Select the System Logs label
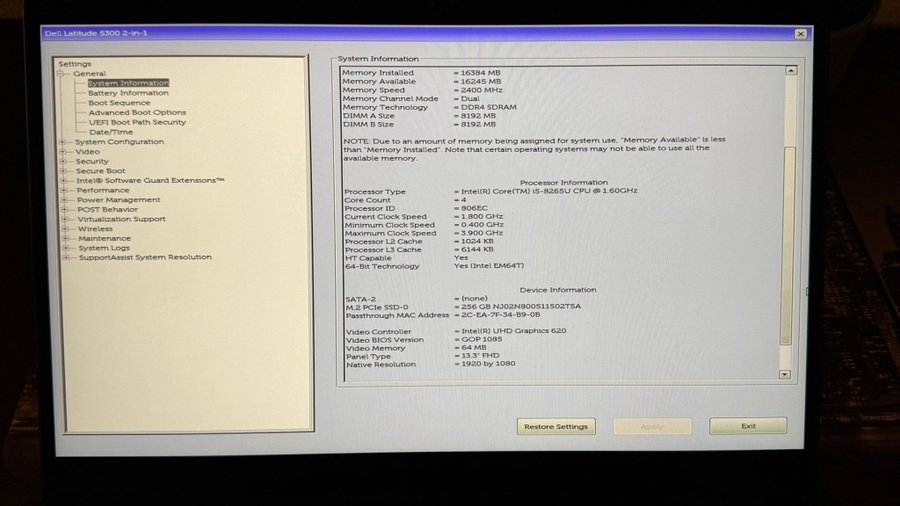This screenshot has height=506, width=900. pyautogui.click(x=104, y=248)
